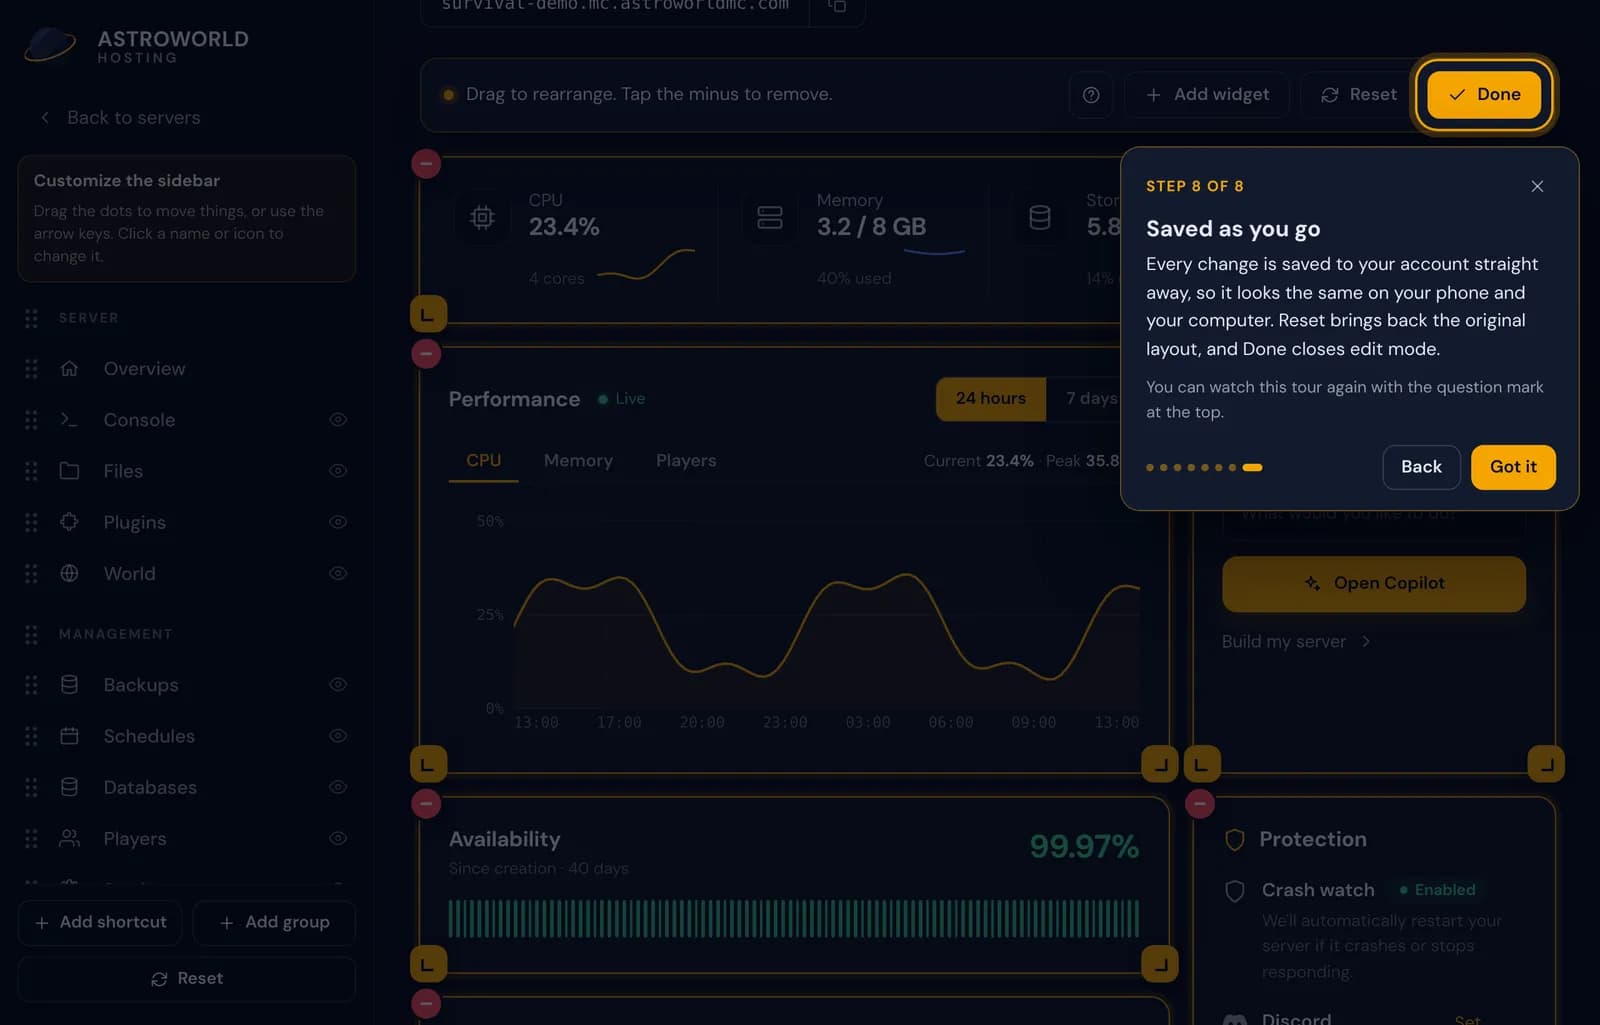This screenshot has height=1025, width=1600.
Task: Click the Done button to exit edit mode
Action: [1484, 95]
